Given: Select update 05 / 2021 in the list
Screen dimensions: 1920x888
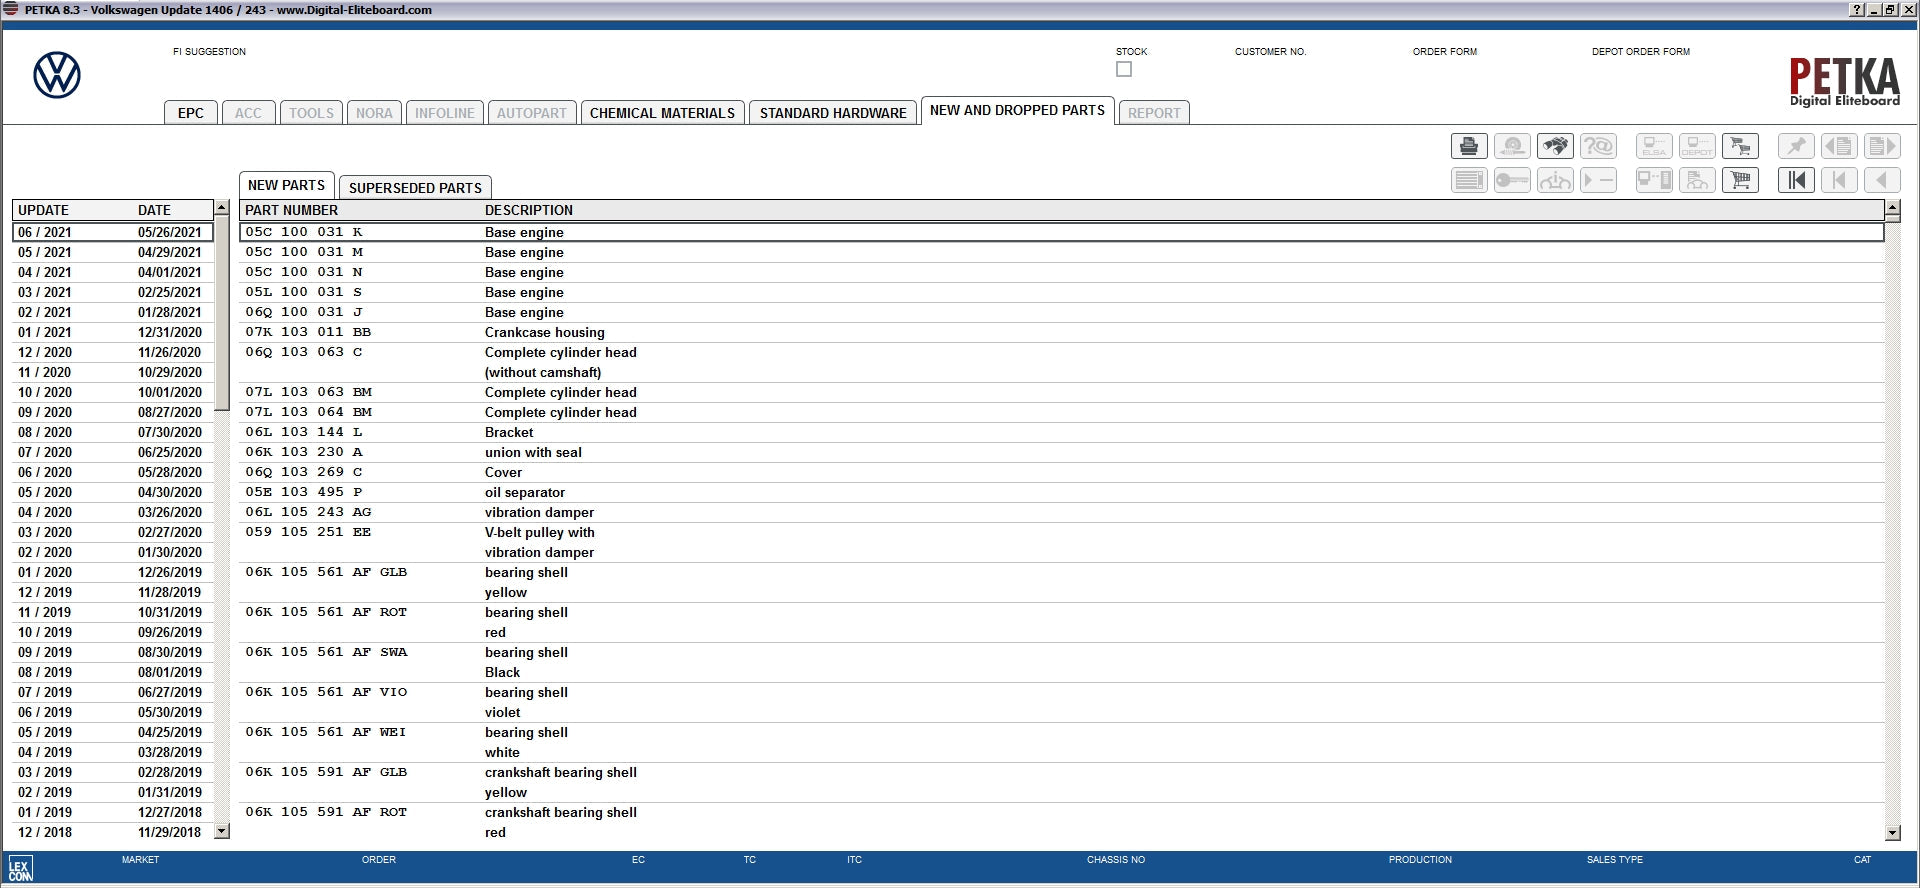Looking at the screenshot, I should 110,252.
